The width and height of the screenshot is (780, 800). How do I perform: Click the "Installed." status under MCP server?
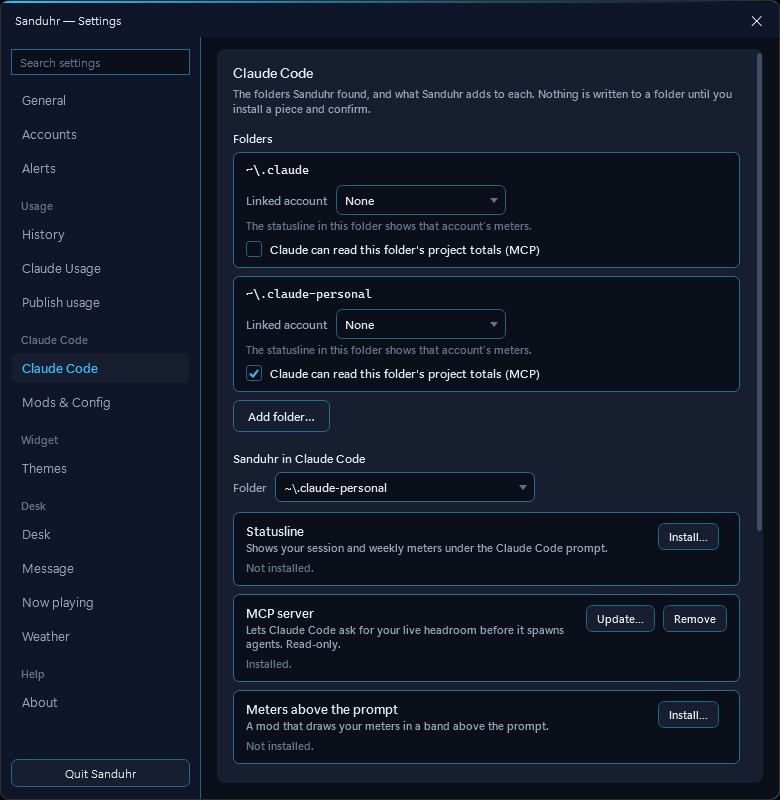coord(269,664)
